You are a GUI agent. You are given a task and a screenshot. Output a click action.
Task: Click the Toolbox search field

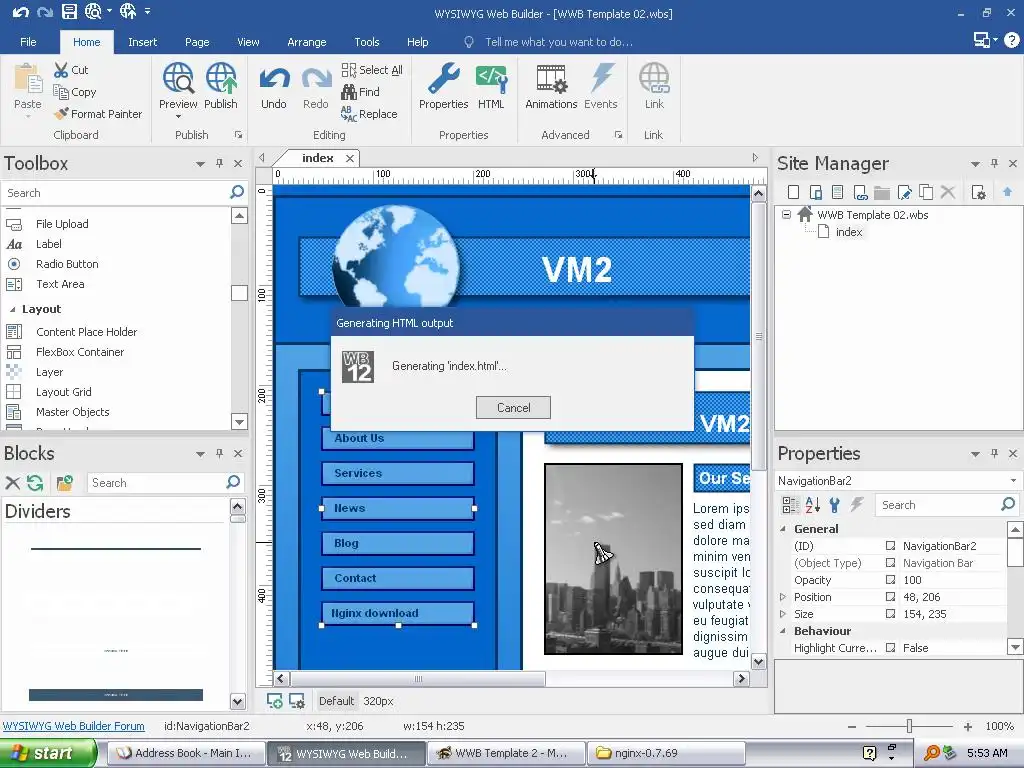point(116,193)
